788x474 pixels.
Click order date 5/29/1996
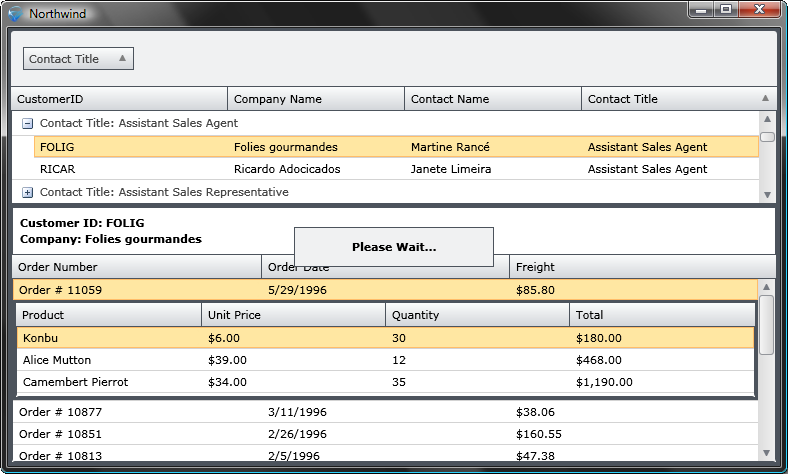297,290
